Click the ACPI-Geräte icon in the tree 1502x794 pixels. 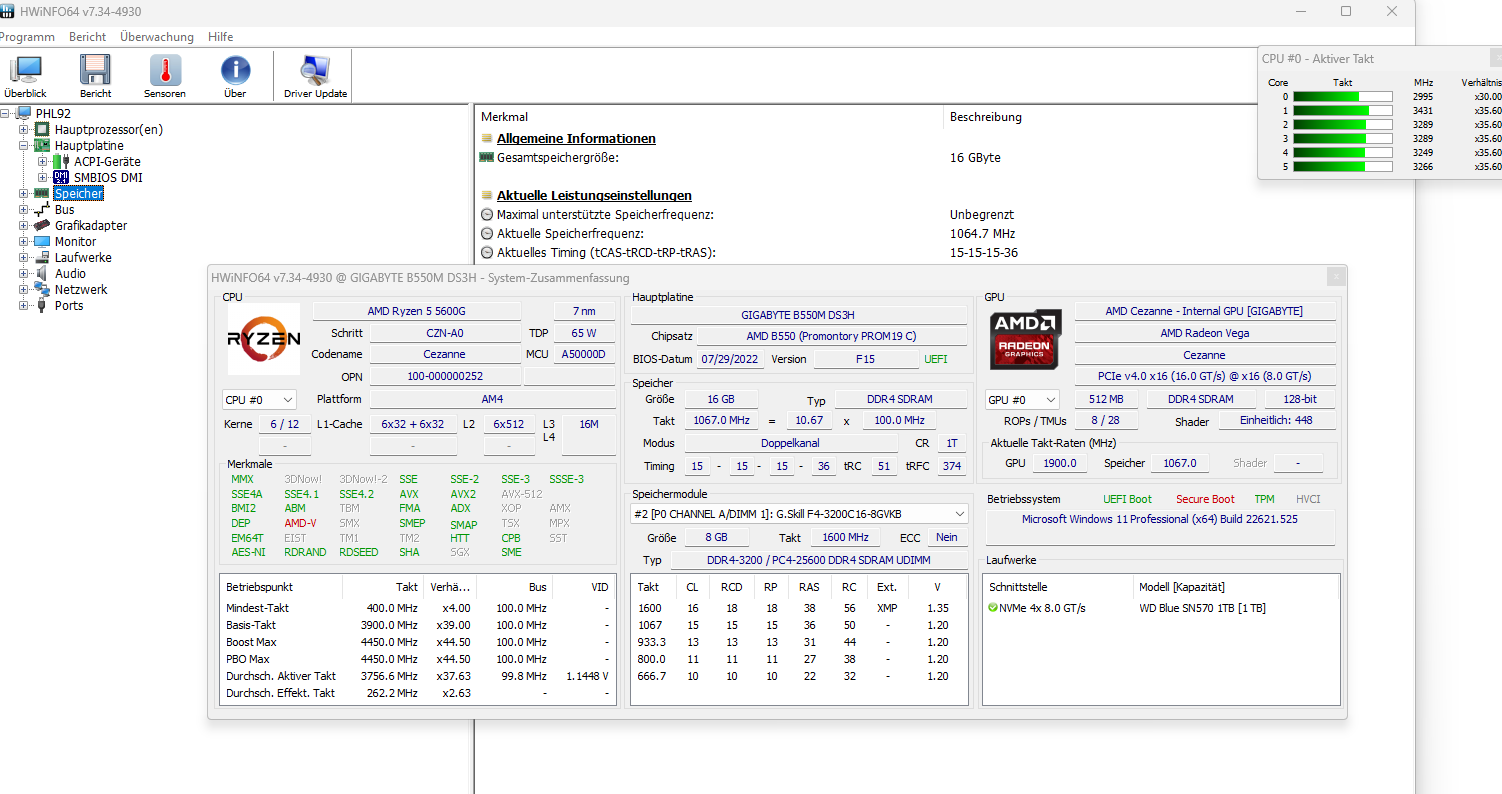[61, 161]
